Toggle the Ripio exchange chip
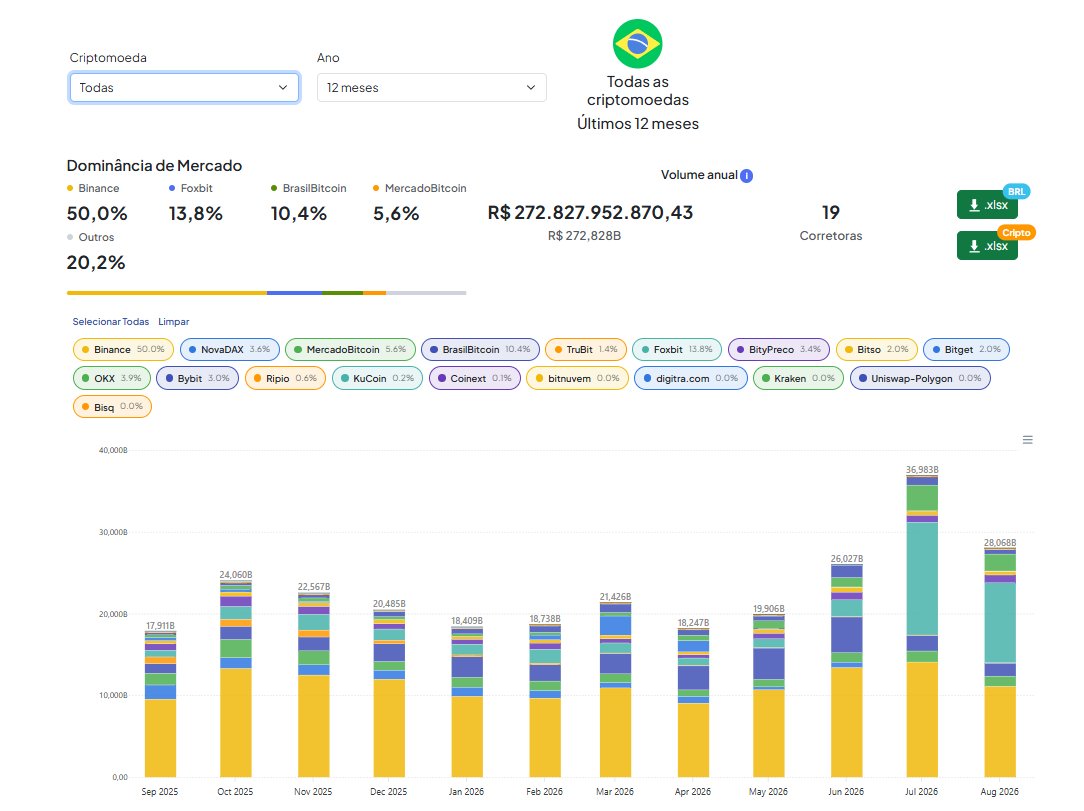 coord(285,378)
